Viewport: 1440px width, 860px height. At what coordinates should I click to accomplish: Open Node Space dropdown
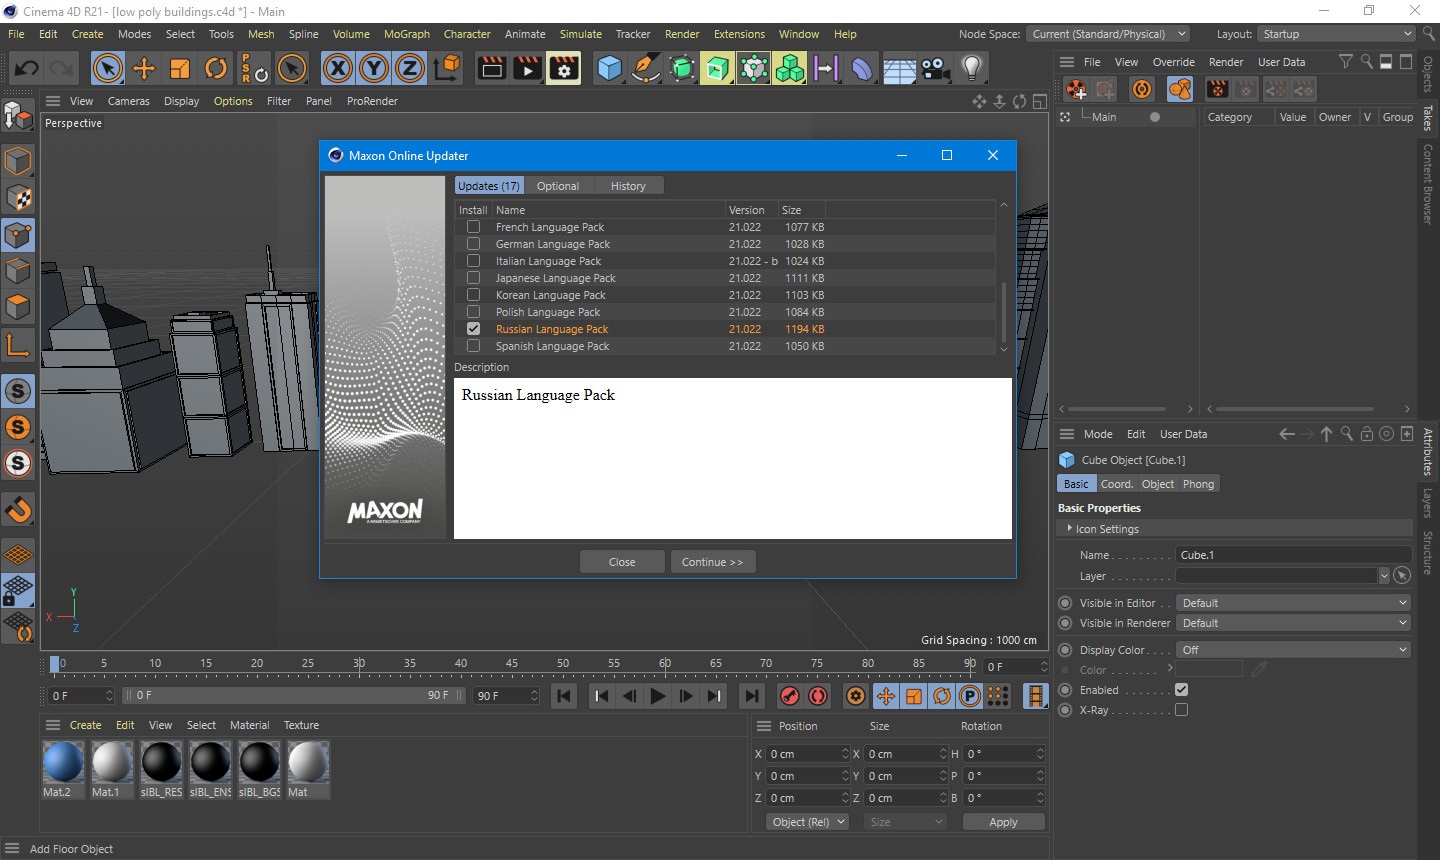click(x=1109, y=34)
